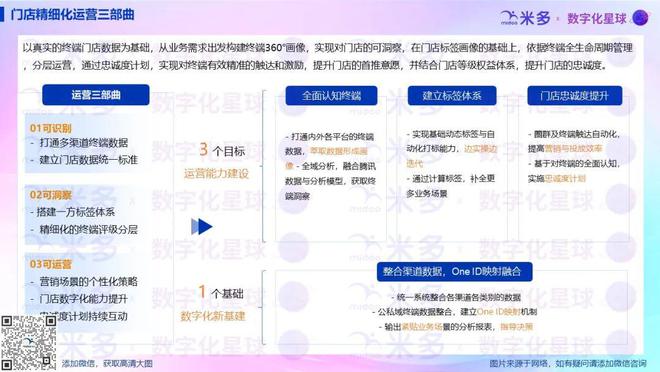Click the 全面认知终端 header box
This screenshot has height=372, width=660.
tap(331, 96)
